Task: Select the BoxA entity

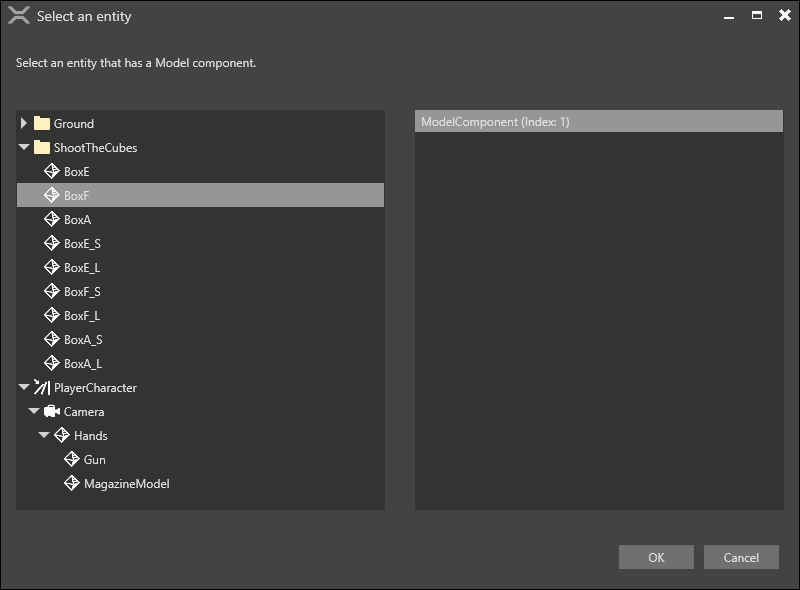Action: coord(77,220)
